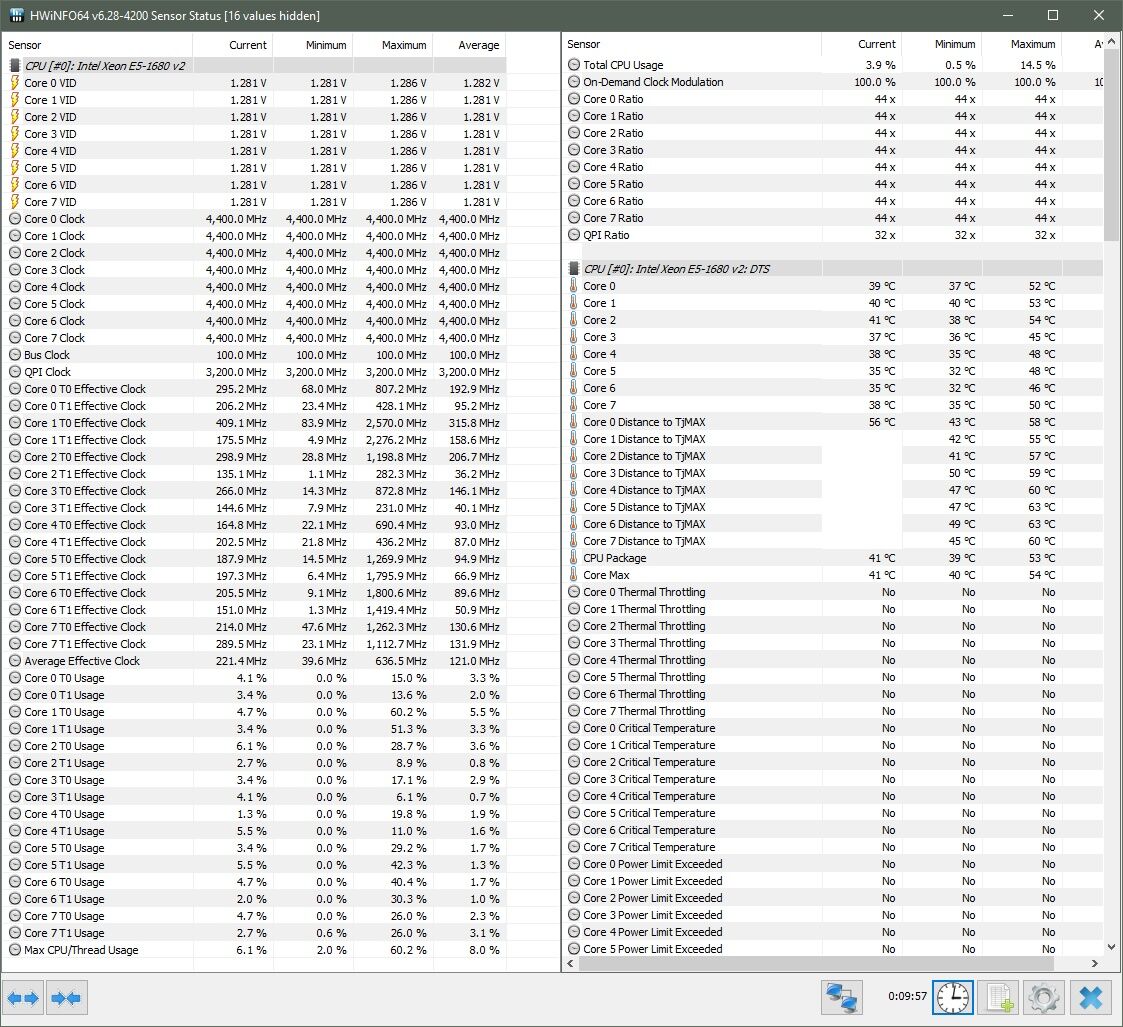The image size is (1123, 1027).
Task: Click the icon of Average Effective Clock
Action: 15,661
